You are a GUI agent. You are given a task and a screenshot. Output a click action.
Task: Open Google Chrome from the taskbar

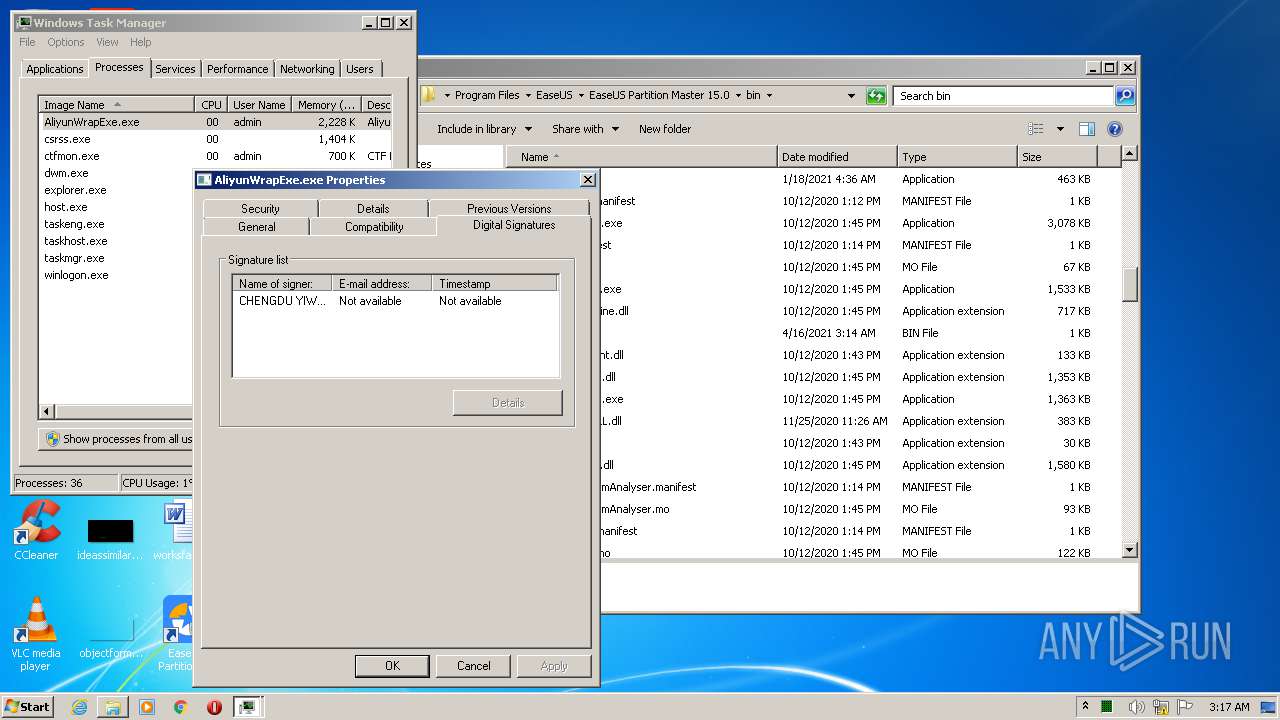pyautogui.click(x=181, y=707)
